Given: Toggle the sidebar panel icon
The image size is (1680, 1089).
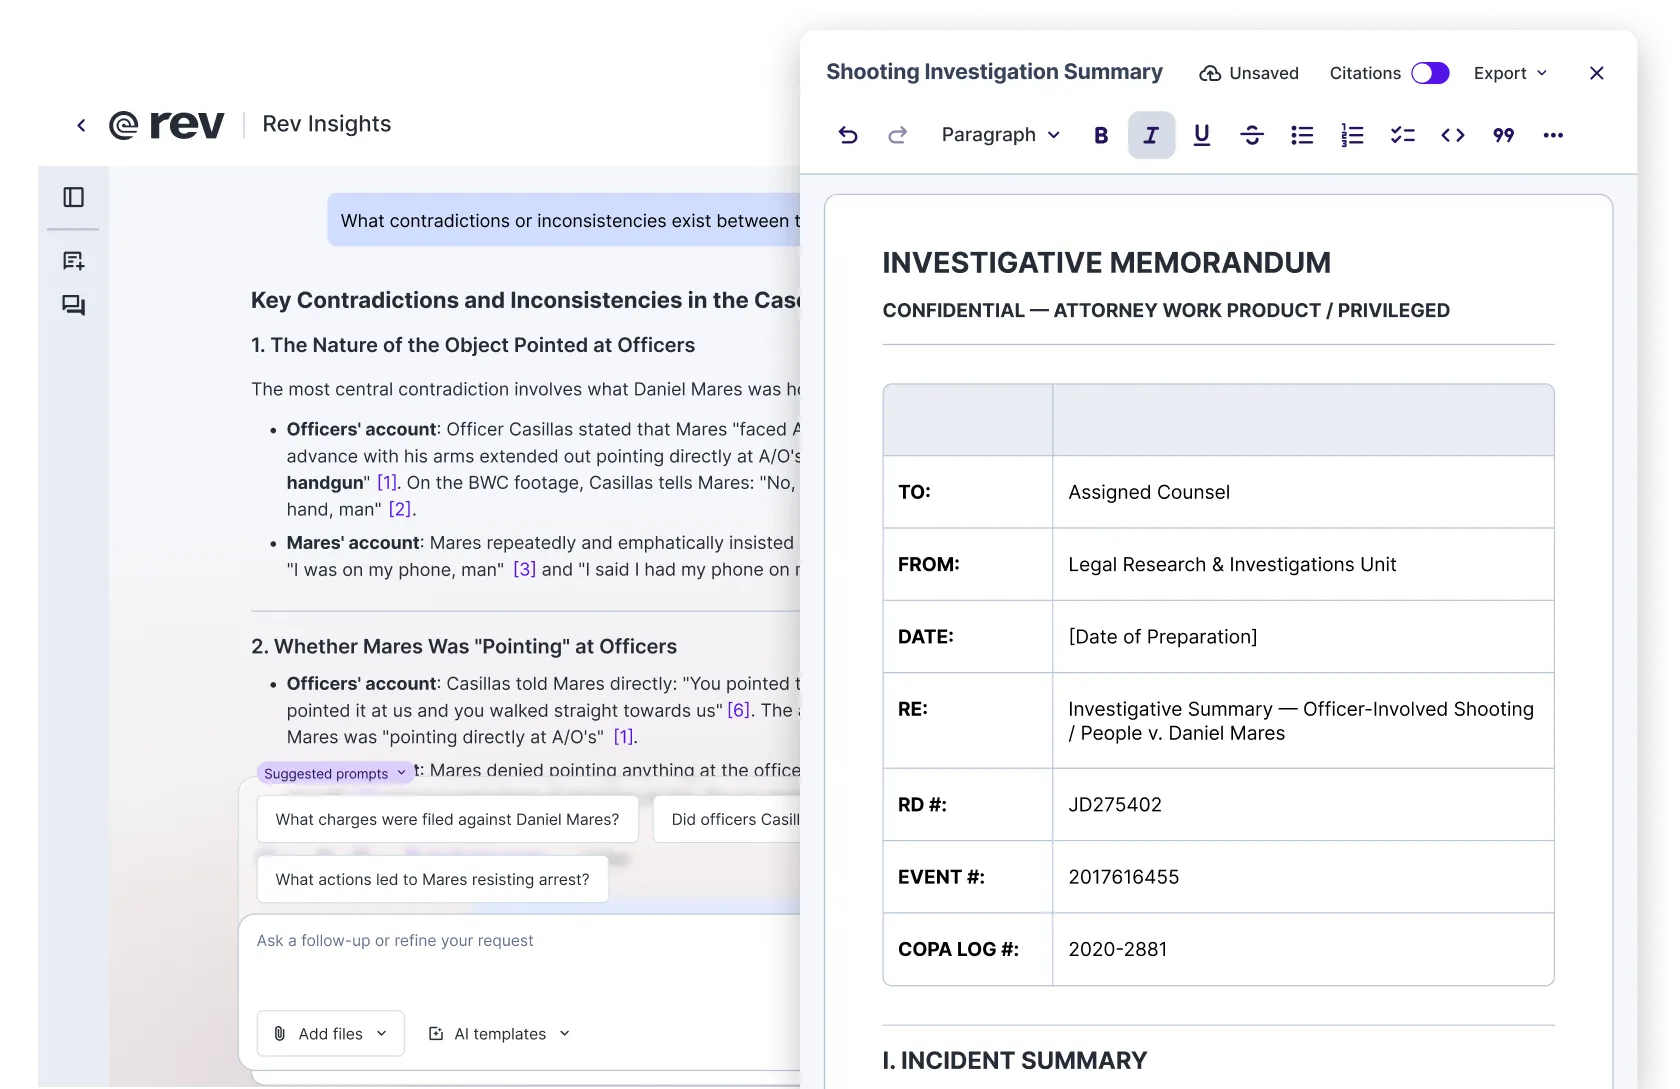Looking at the screenshot, I should [73, 197].
